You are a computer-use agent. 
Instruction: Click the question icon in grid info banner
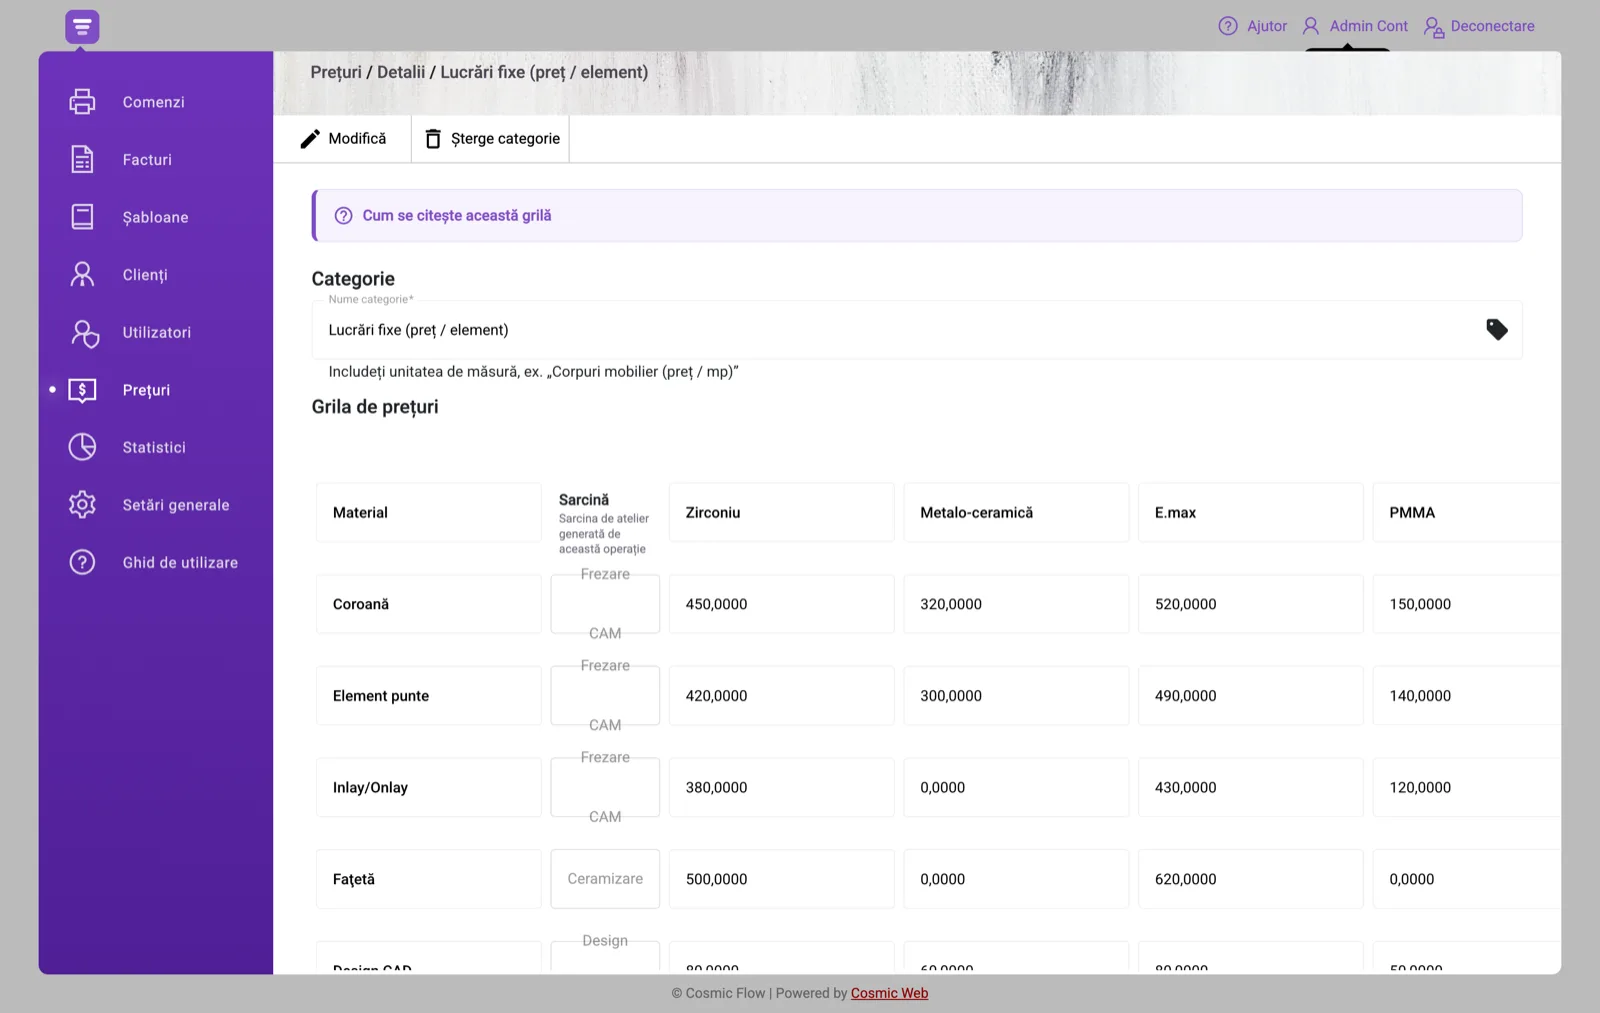(343, 216)
